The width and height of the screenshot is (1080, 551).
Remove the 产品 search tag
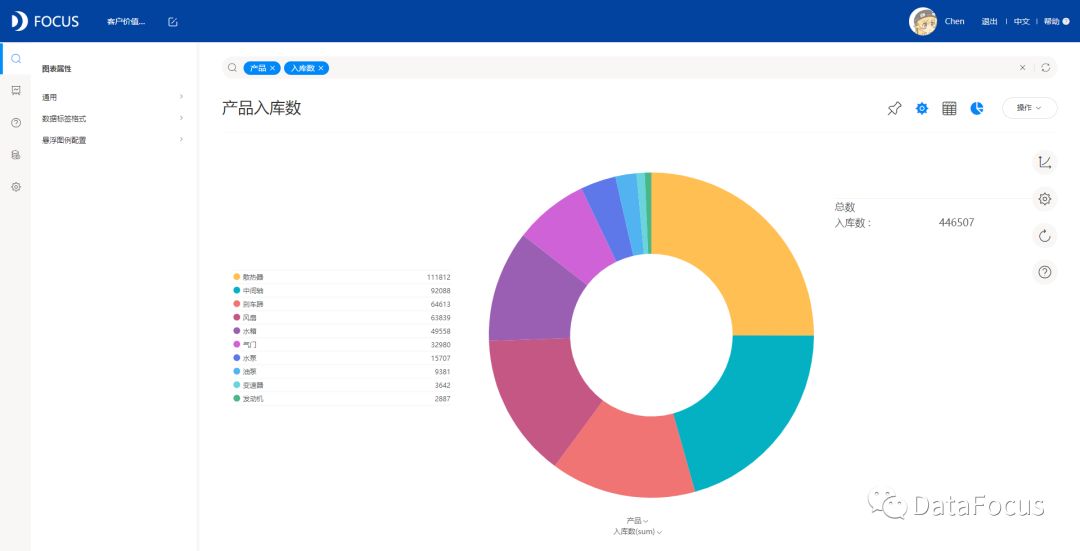pyautogui.click(x=273, y=68)
